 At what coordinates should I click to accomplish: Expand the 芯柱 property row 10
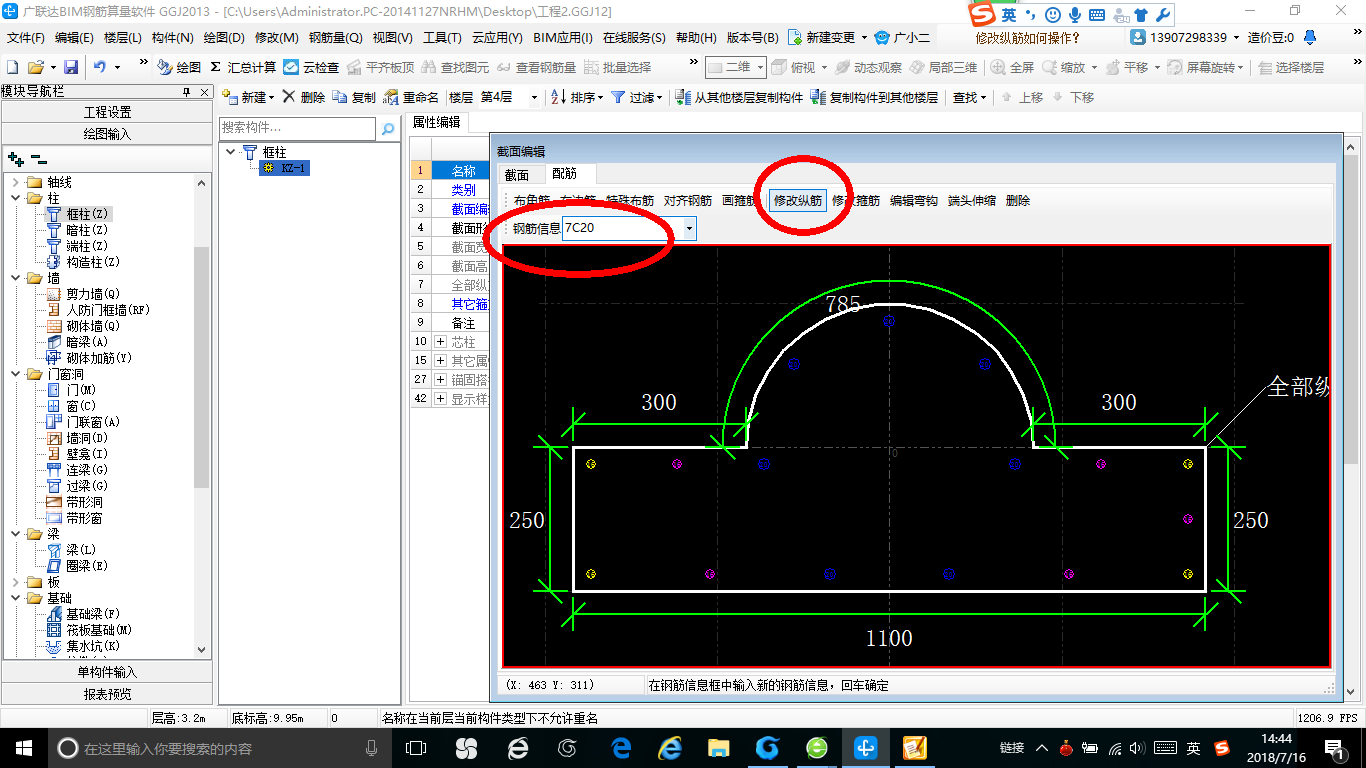click(x=440, y=342)
